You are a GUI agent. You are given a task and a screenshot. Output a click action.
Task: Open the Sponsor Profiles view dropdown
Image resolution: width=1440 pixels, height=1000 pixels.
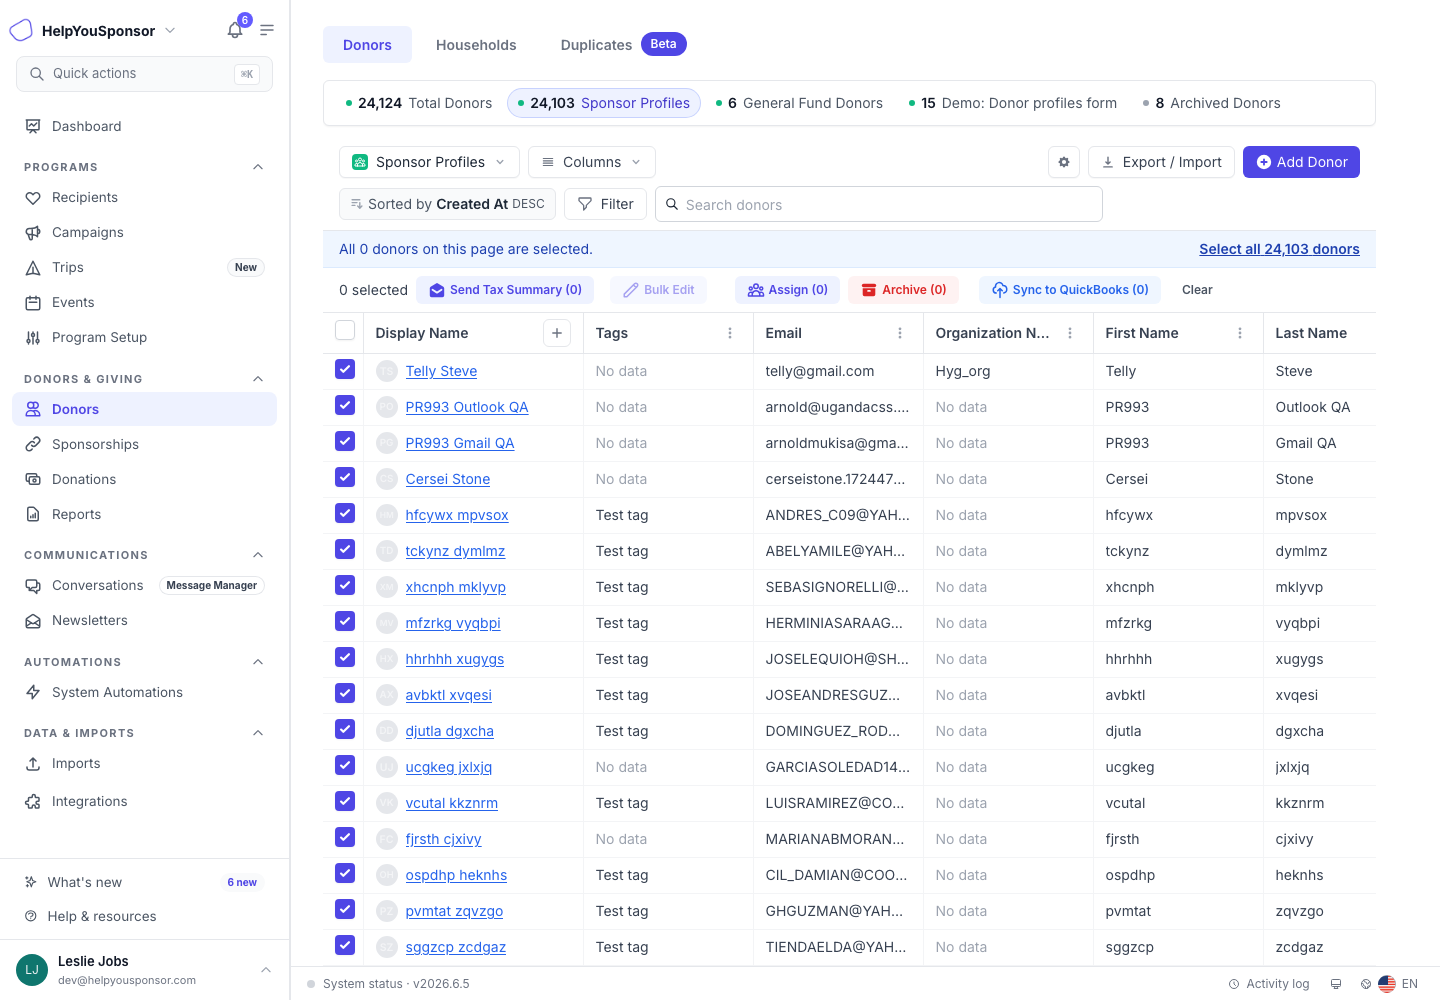429,162
